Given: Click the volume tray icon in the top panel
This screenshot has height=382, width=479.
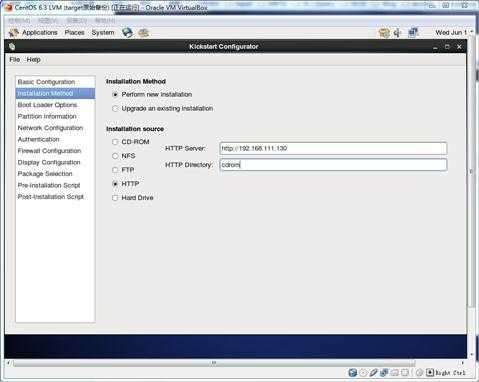Looking at the screenshot, I should pyautogui.click(x=397, y=33).
